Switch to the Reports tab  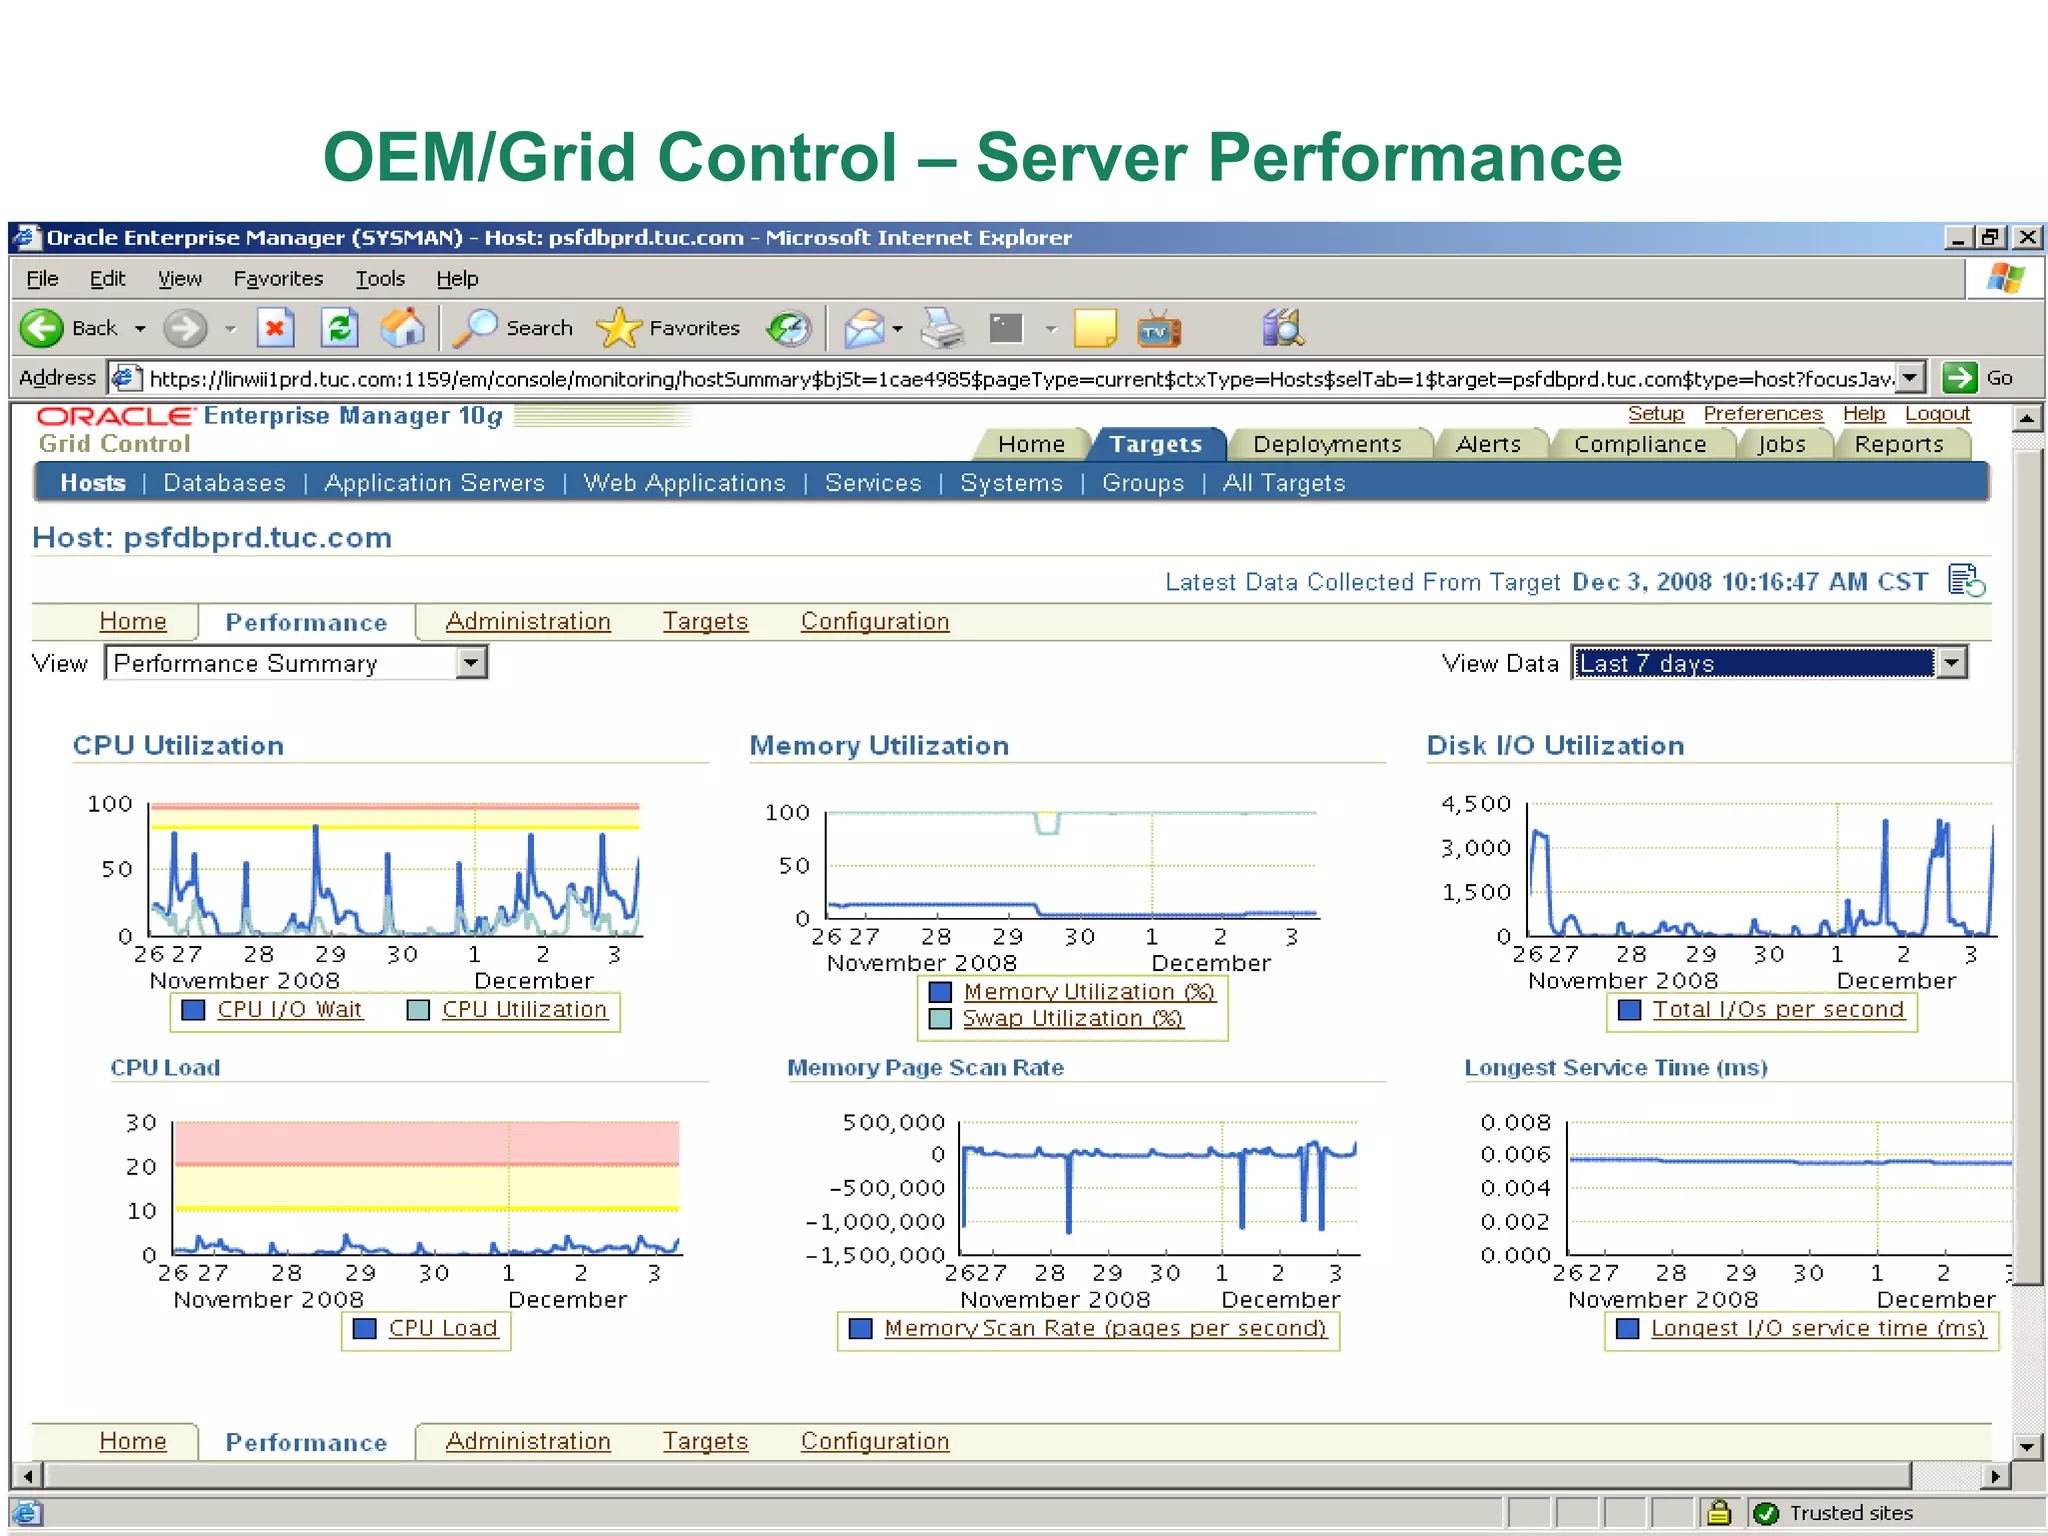1899,444
